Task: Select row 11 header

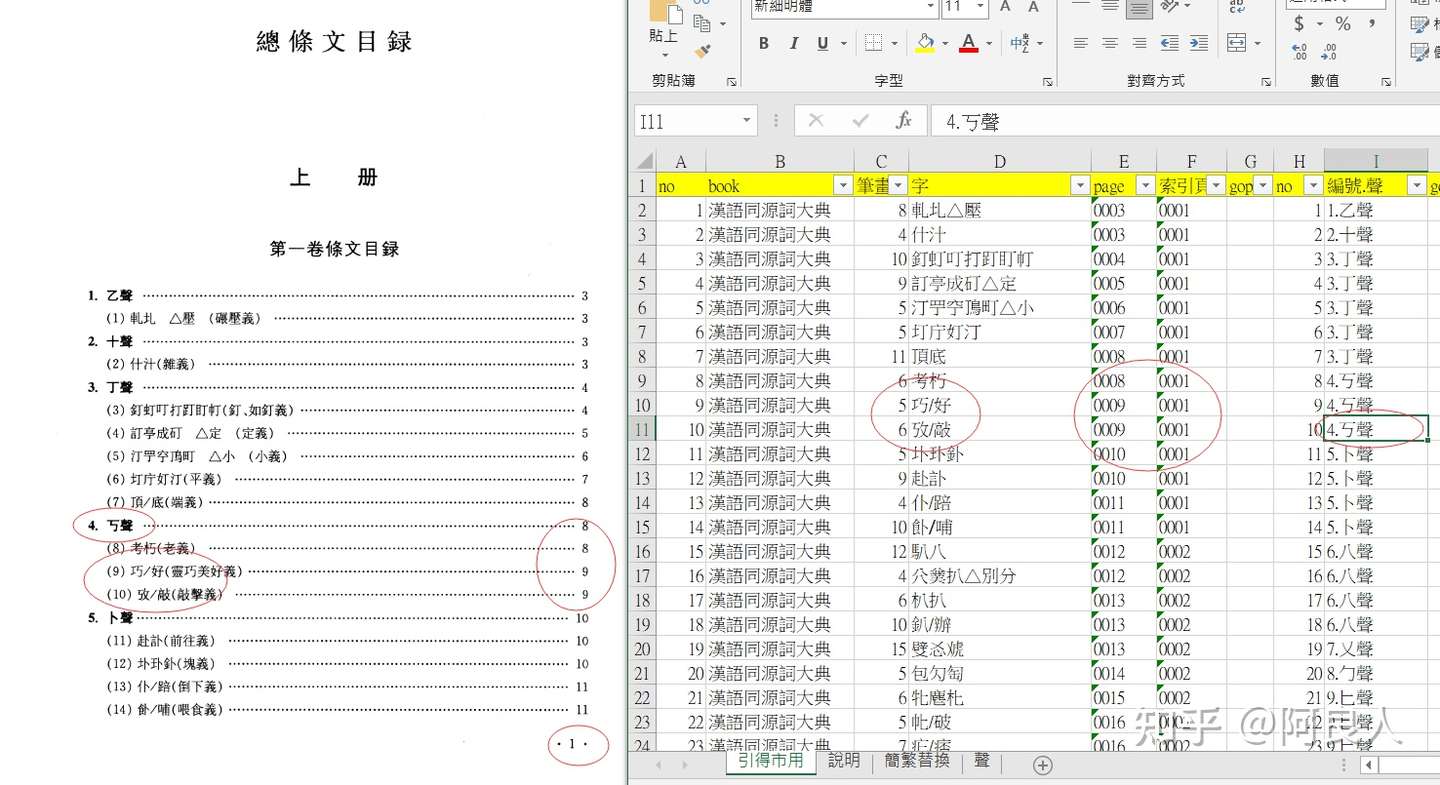Action: click(643, 430)
